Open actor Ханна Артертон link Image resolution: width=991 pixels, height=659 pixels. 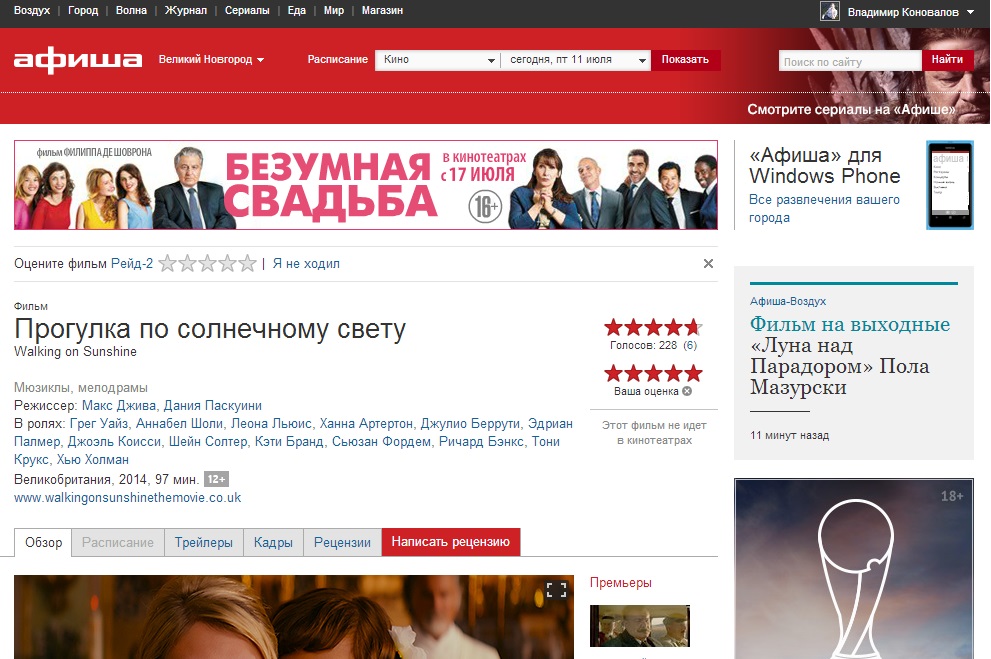coord(366,423)
